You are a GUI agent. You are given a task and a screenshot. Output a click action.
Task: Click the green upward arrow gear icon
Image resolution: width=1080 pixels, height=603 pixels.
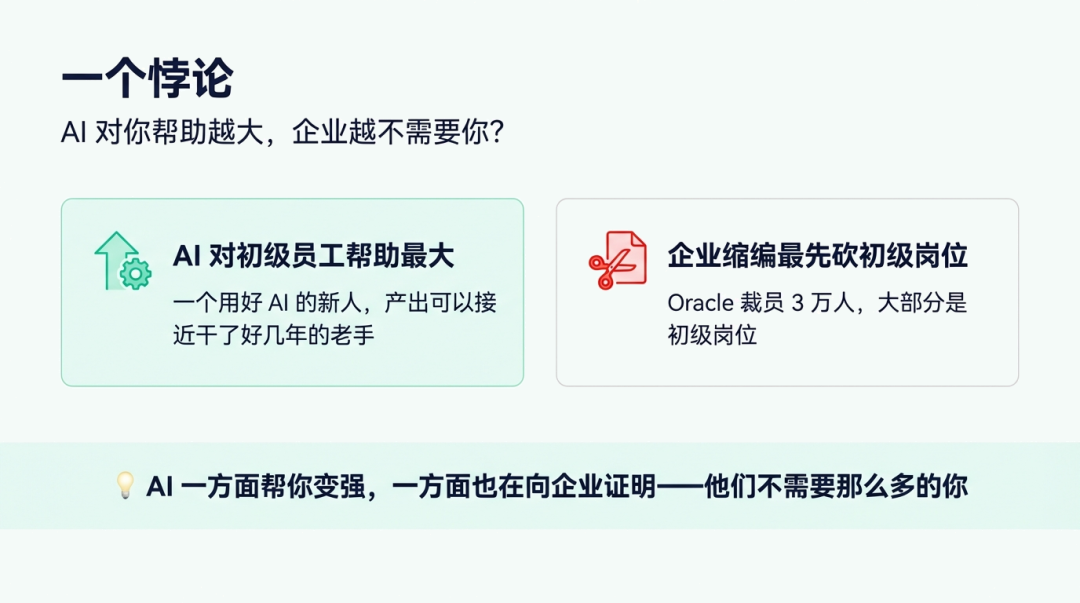pos(123,261)
